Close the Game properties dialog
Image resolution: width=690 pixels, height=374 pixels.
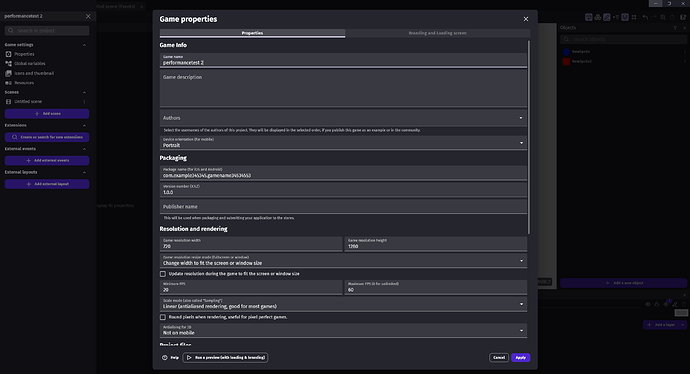525,19
